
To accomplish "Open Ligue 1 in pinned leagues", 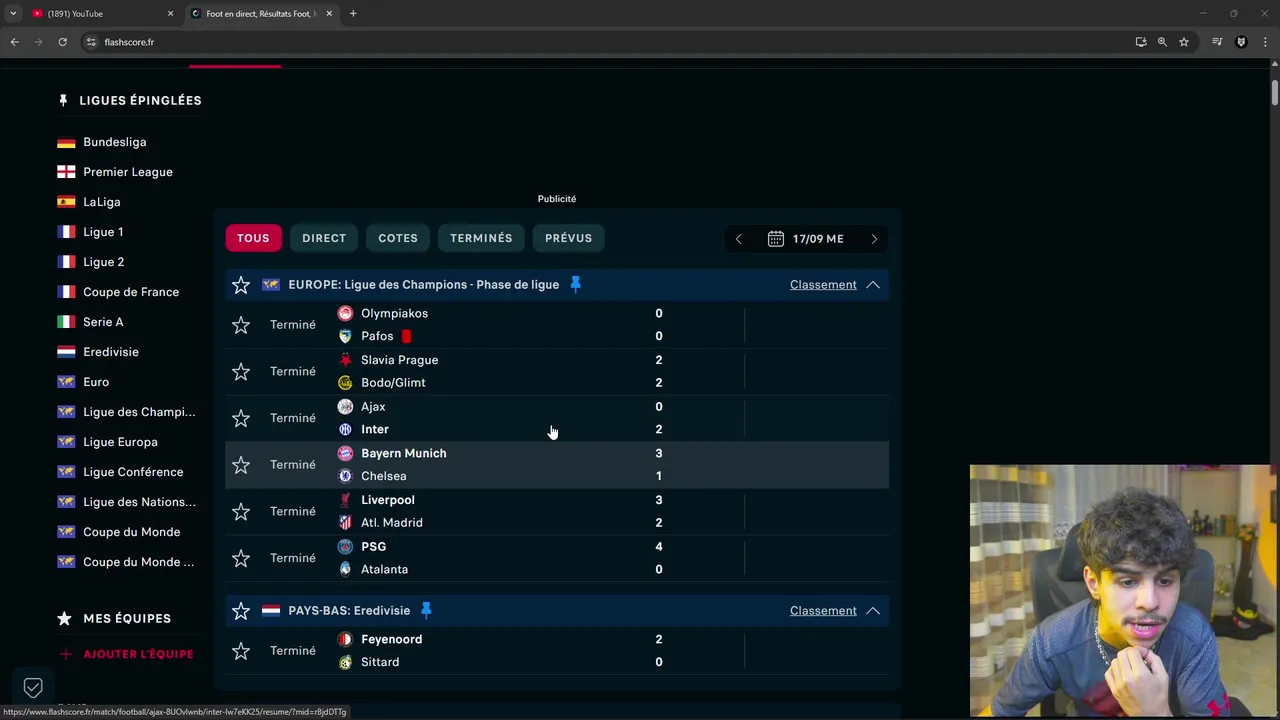I will click(103, 232).
